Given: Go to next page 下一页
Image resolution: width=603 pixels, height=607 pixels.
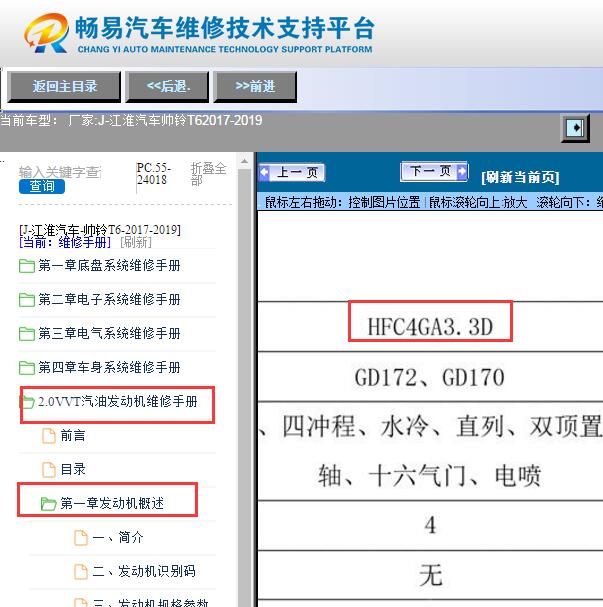Looking at the screenshot, I should 434,171.
